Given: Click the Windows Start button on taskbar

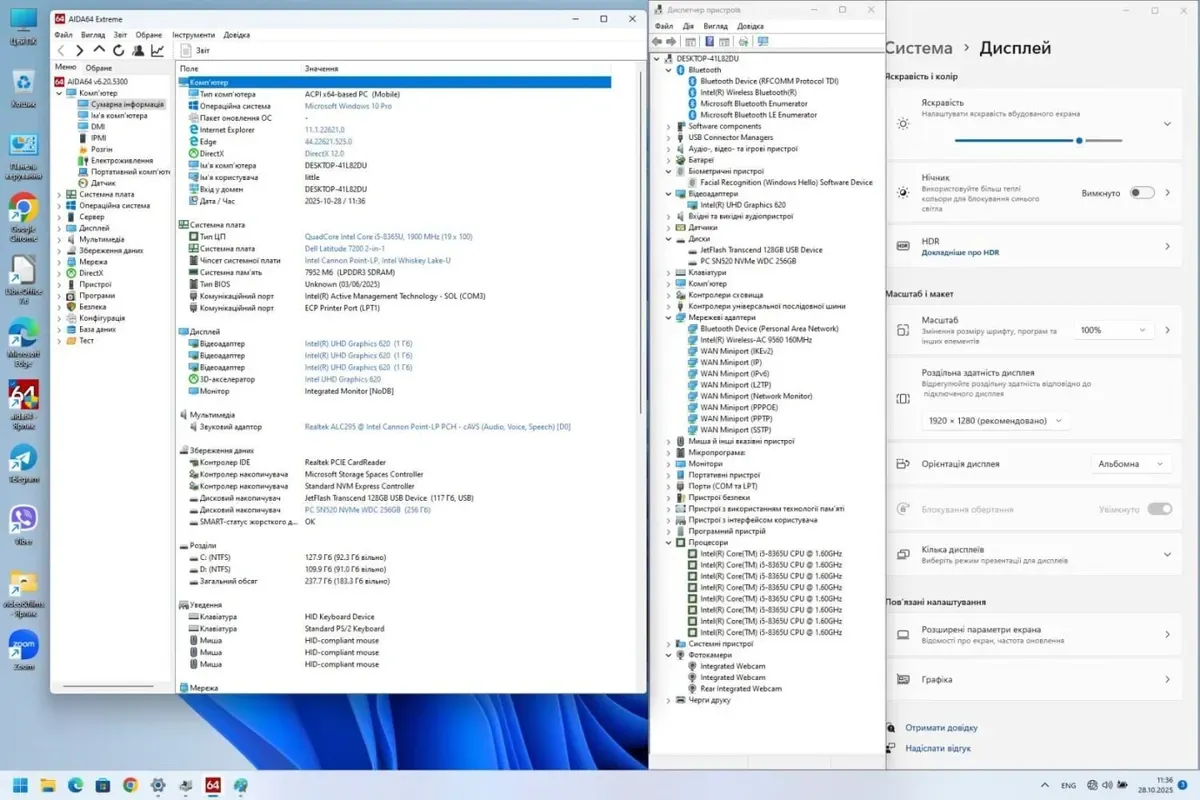Looking at the screenshot, I should point(20,785).
